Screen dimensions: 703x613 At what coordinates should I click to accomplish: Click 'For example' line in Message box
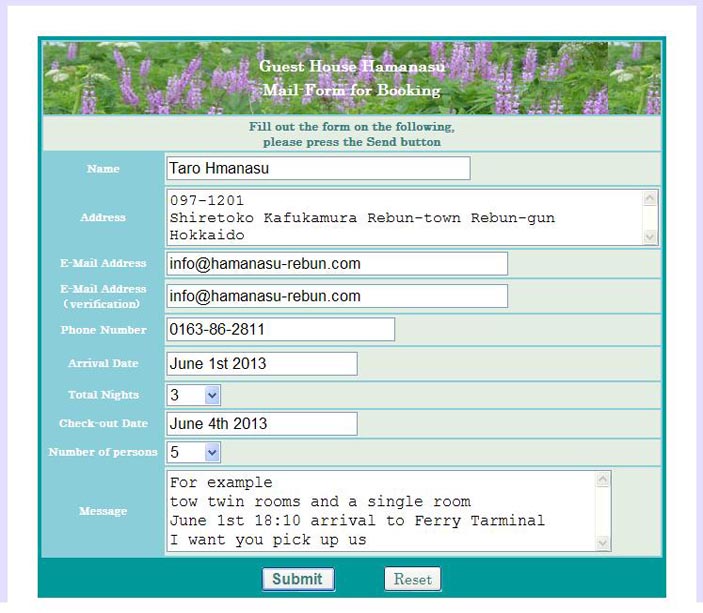(221, 483)
